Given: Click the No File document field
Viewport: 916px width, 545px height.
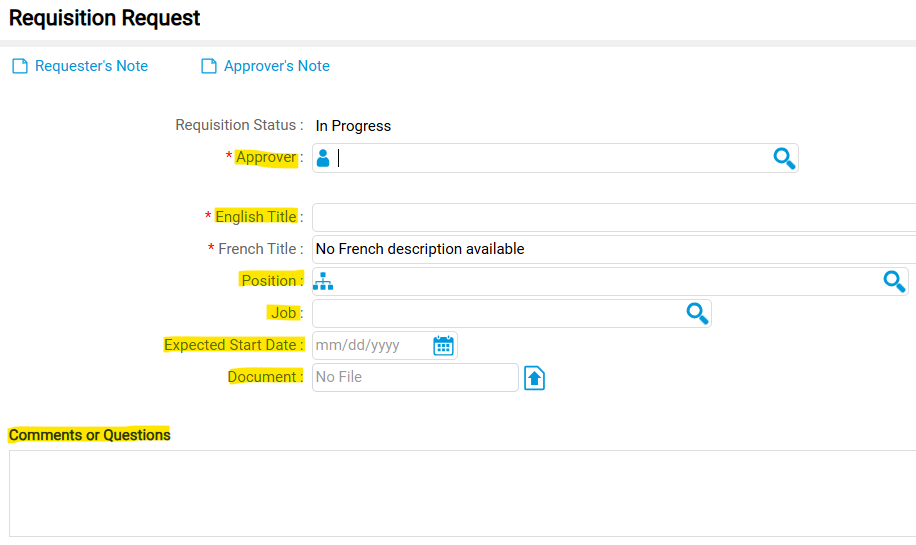Looking at the screenshot, I should [x=415, y=377].
